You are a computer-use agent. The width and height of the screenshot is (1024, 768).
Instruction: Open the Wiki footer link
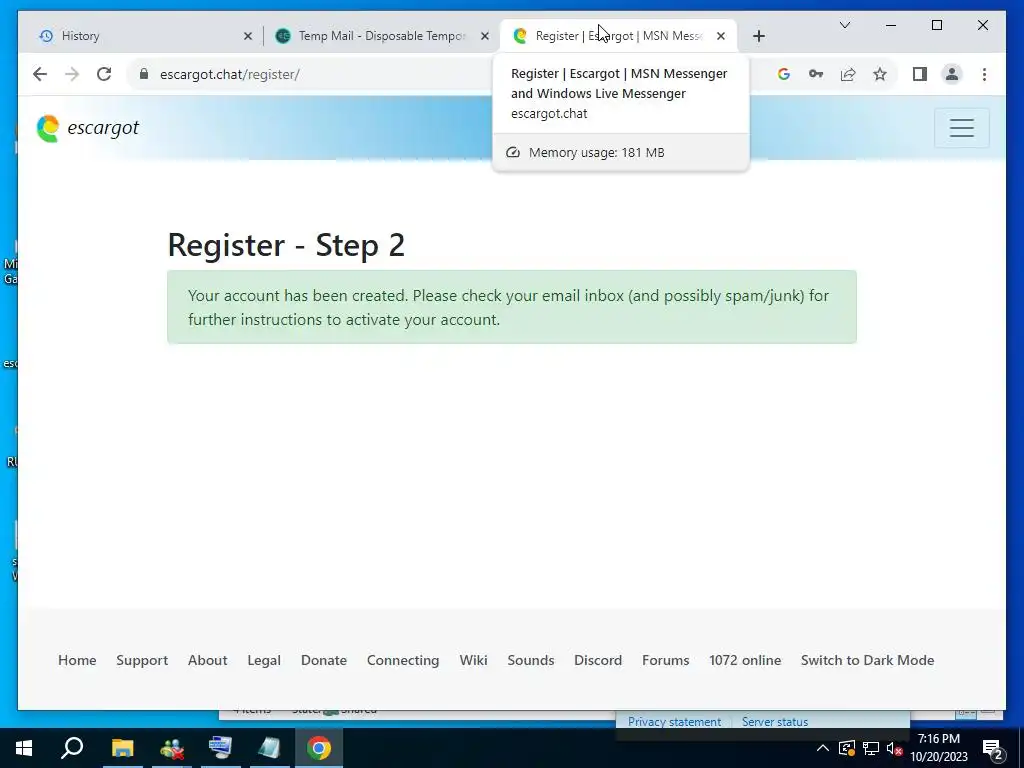pos(473,660)
